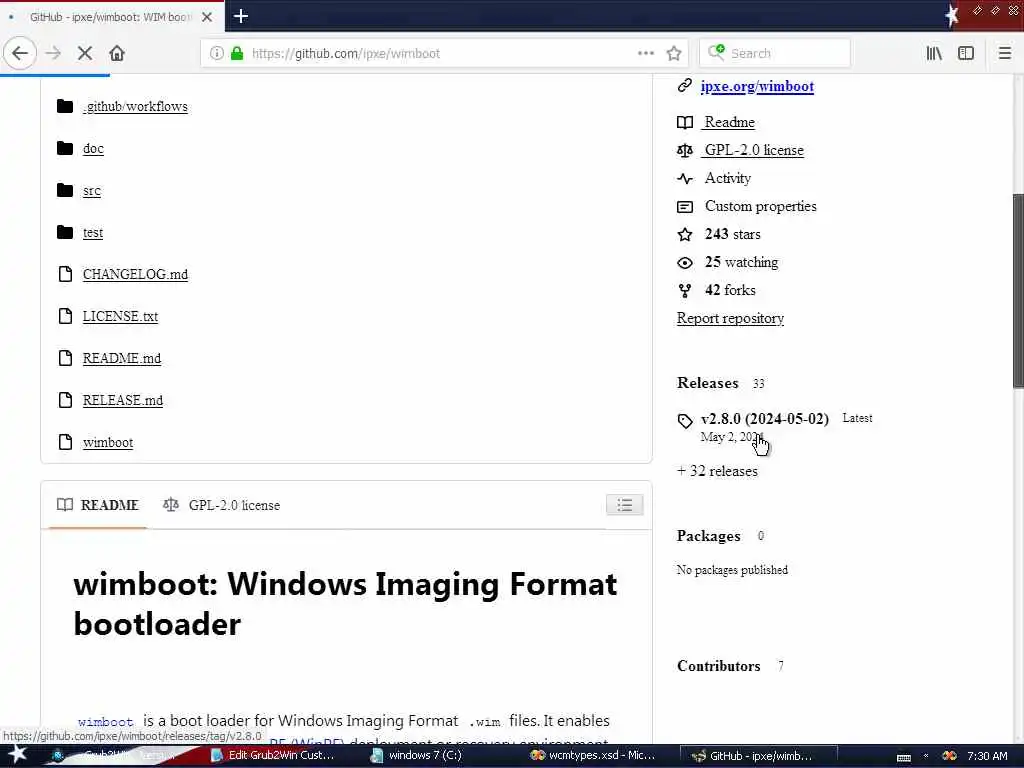
Task: Switch to Edit Grub2Win Cust... taskbar window
Action: click(x=273, y=756)
